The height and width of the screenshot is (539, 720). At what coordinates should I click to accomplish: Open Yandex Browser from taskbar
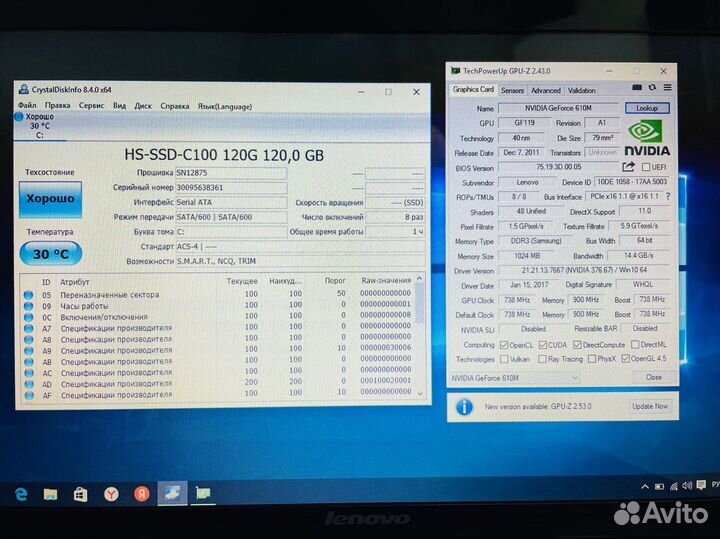[111, 494]
